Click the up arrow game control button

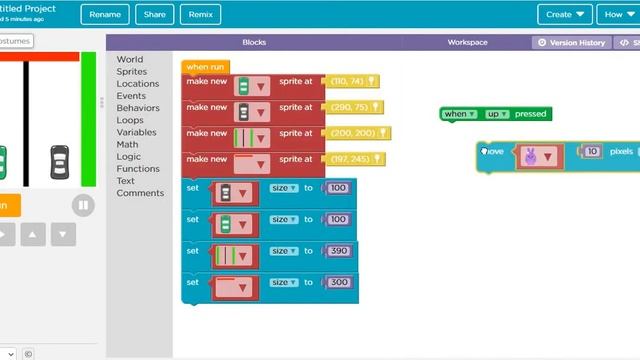tap(33, 235)
